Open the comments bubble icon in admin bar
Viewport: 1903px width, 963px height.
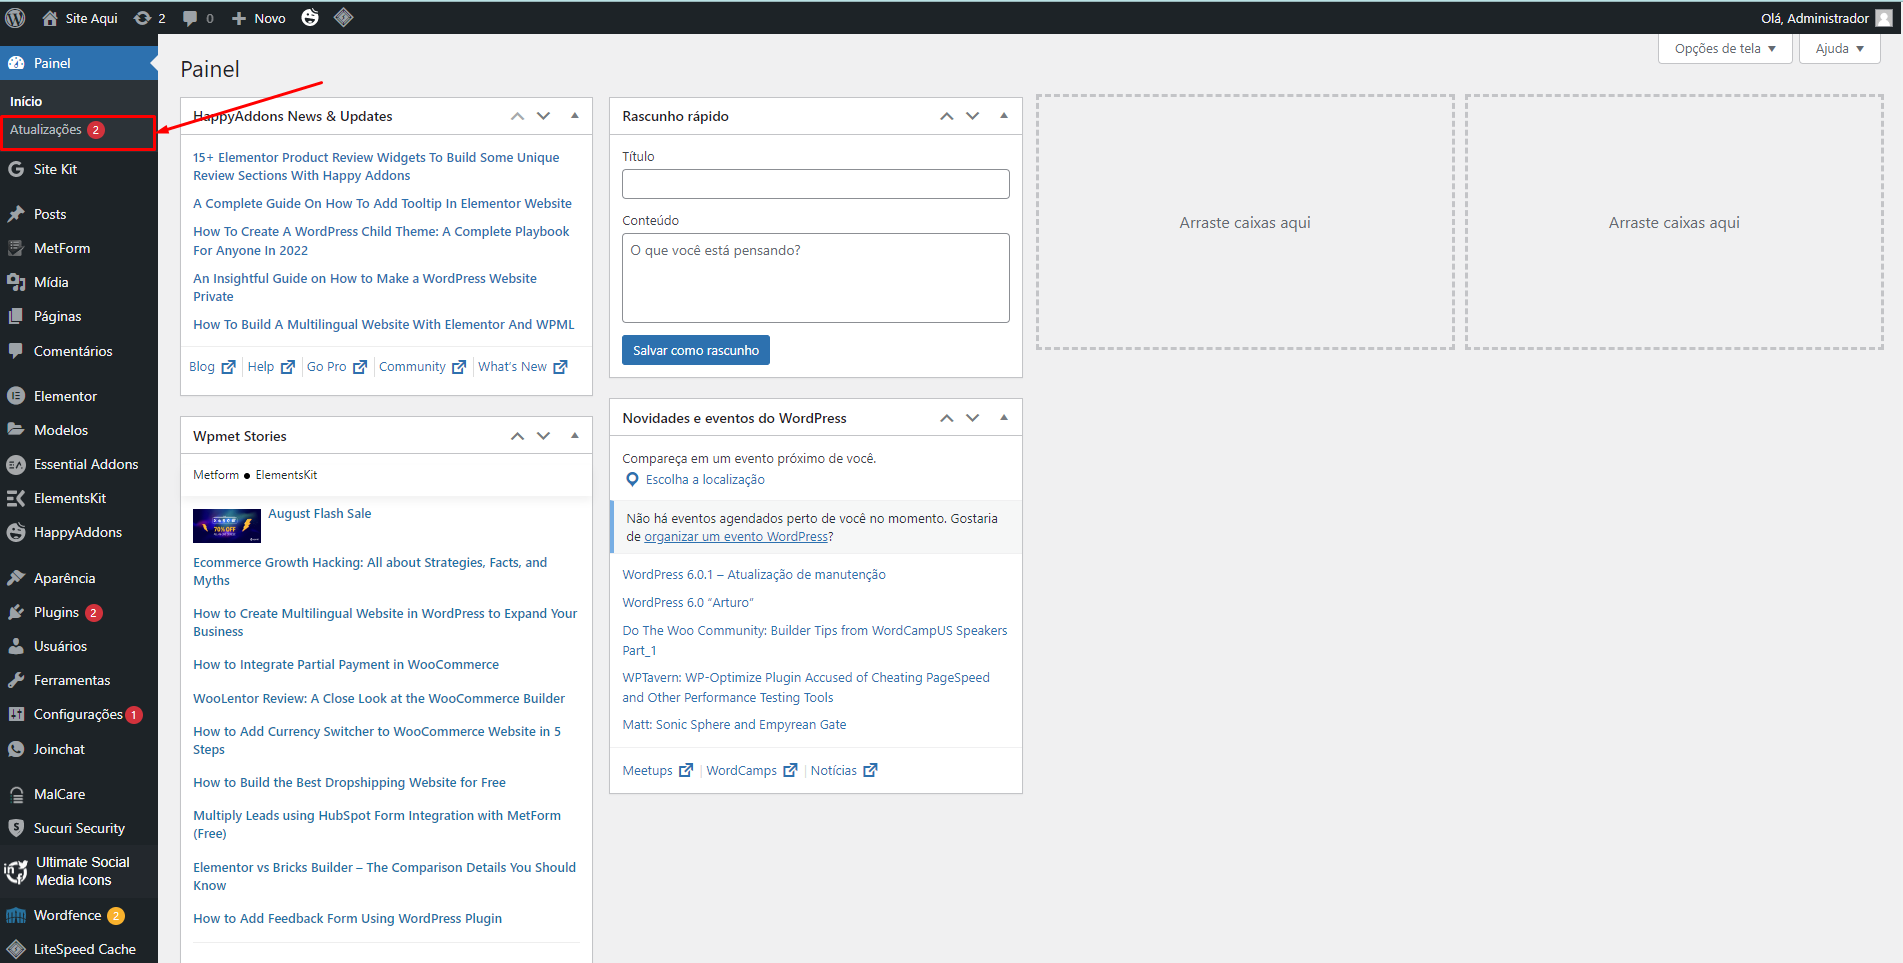coord(190,18)
